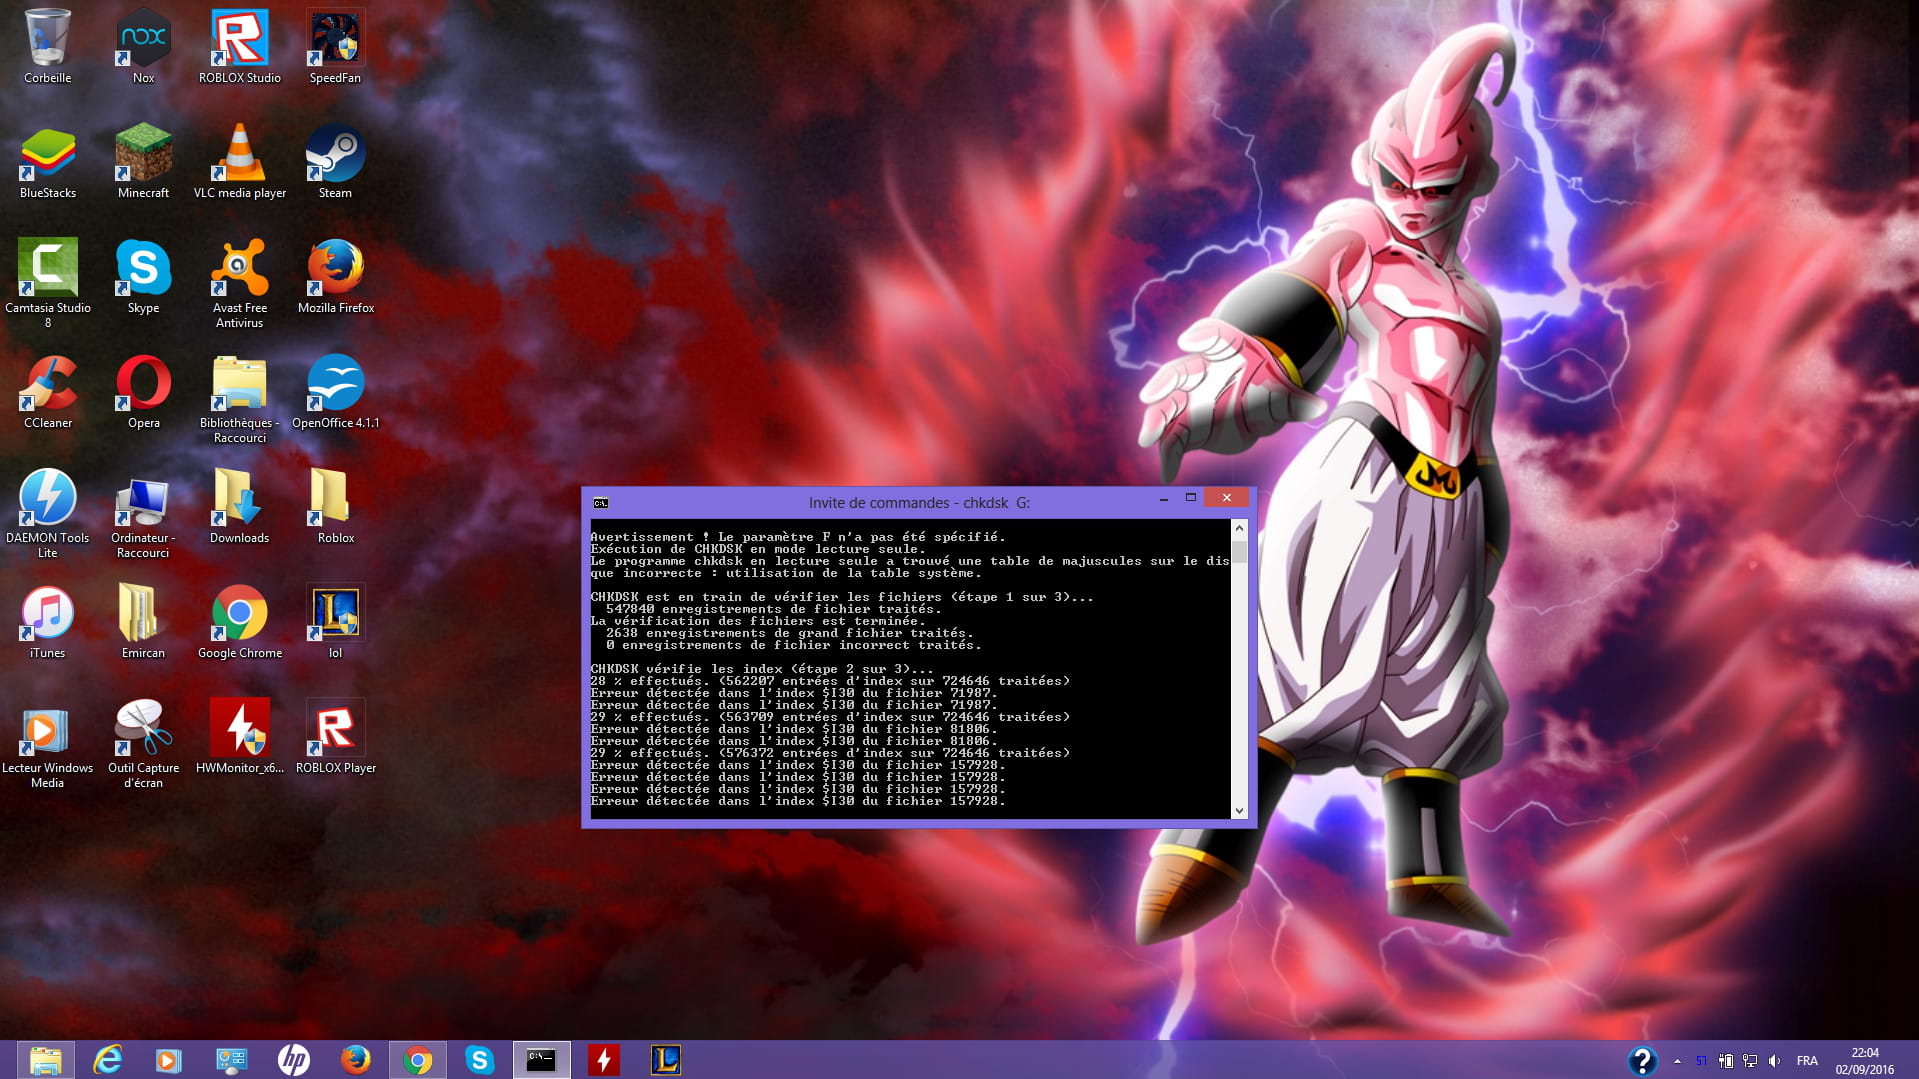Click the command prompt taskbar button
This screenshot has height=1079, width=1919.
point(541,1060)
